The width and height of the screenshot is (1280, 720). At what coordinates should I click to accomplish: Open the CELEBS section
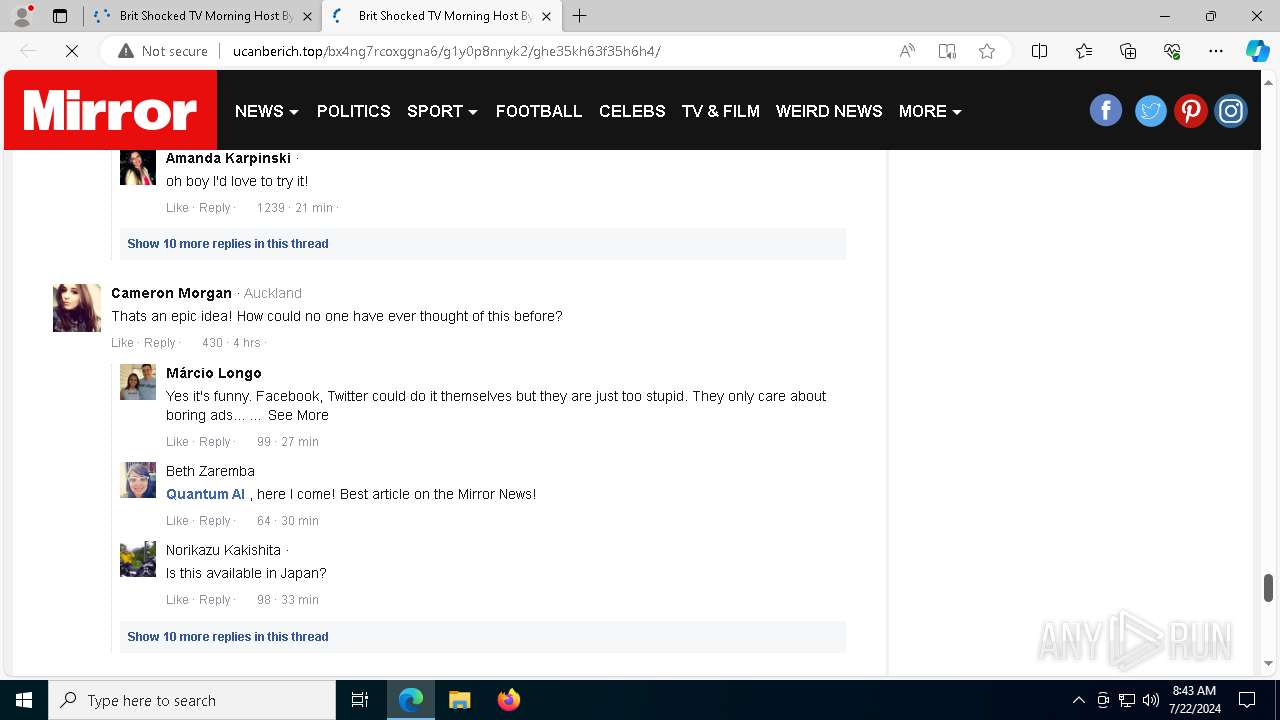tap(632, 111)
